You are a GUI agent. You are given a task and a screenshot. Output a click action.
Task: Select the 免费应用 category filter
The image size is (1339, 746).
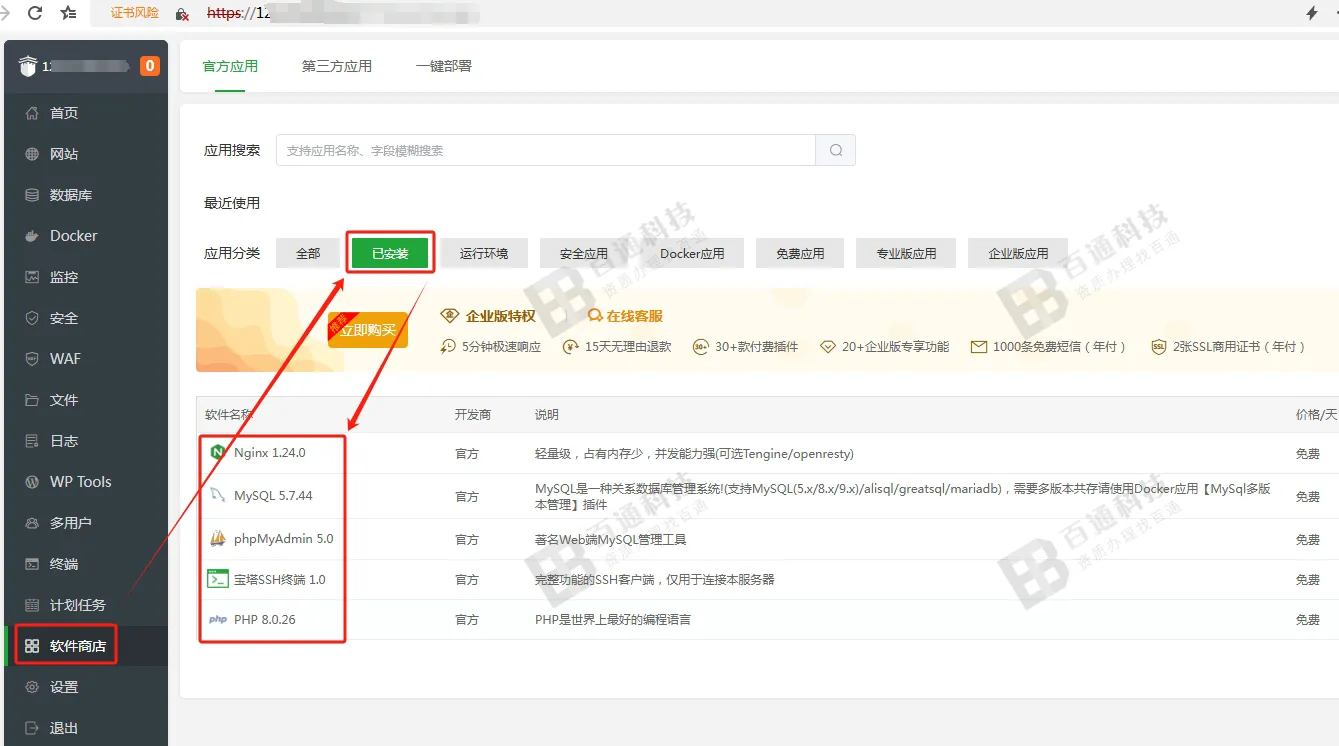[800, 253]
